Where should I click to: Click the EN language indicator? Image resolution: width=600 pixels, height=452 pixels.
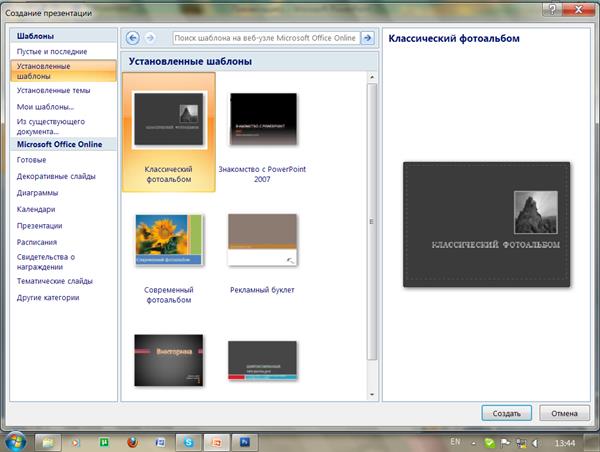click(455, 442)
